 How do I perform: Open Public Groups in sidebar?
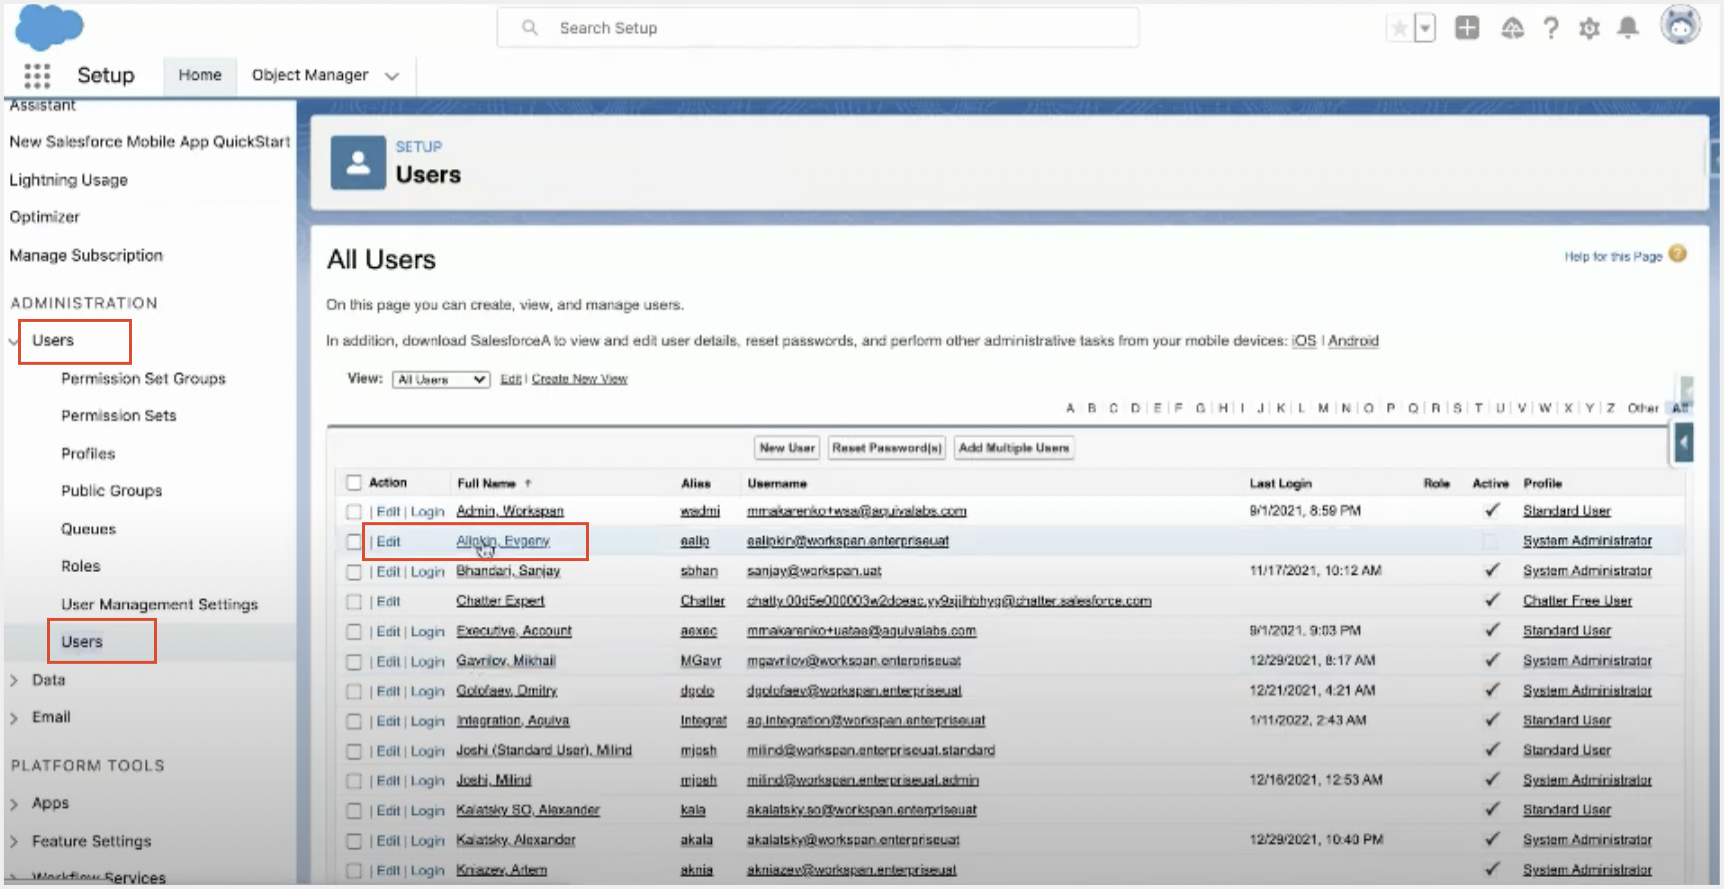tap(111, 491)
